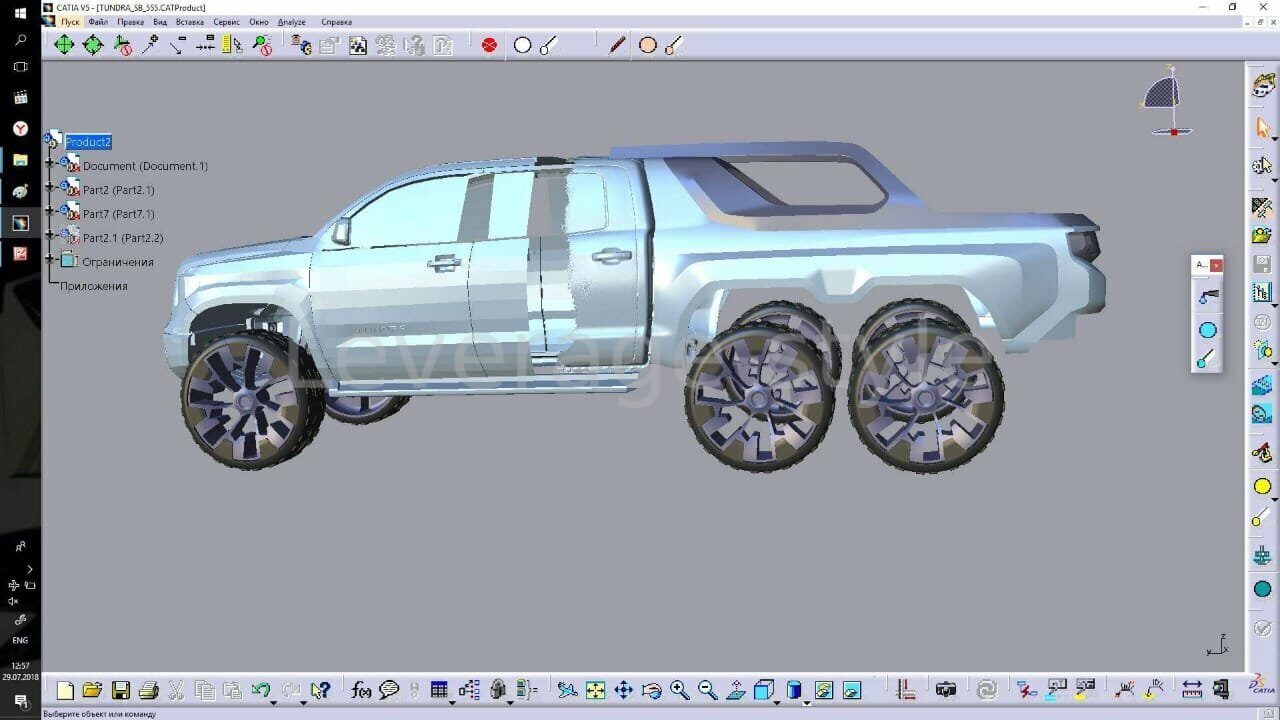Click the Open file folder icon
This screenshot has height=720, width=1280.
pyautogui.click(x=92, y=690)
